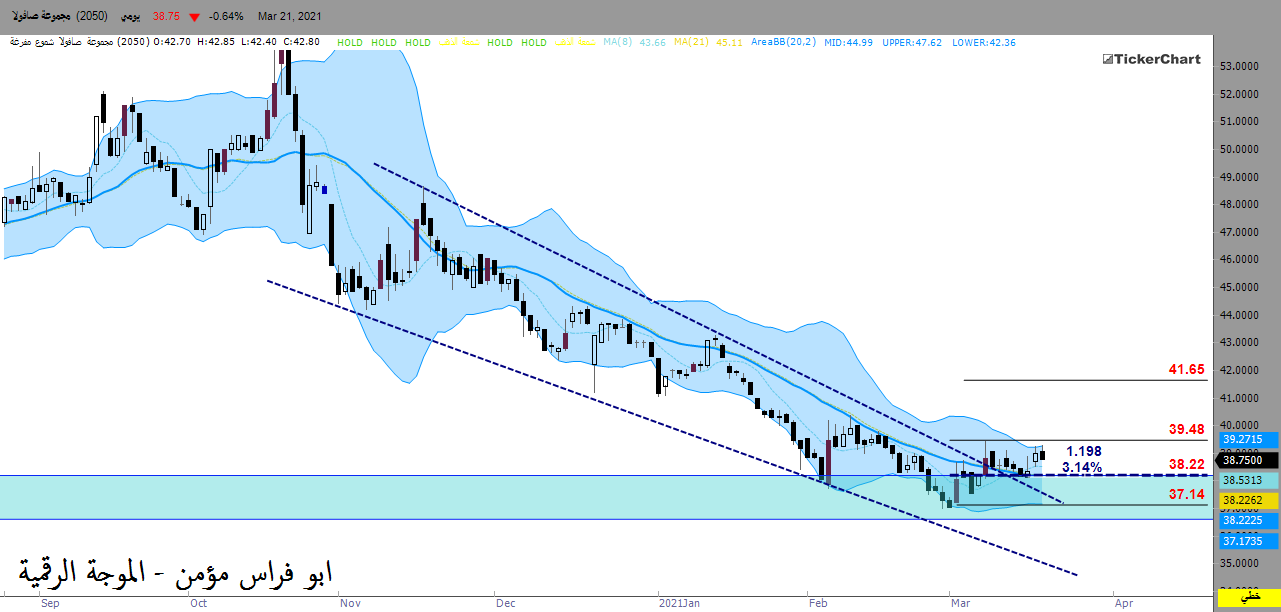
Task: Click the red 41.65 target level label
Action: tap(1186, 370)
